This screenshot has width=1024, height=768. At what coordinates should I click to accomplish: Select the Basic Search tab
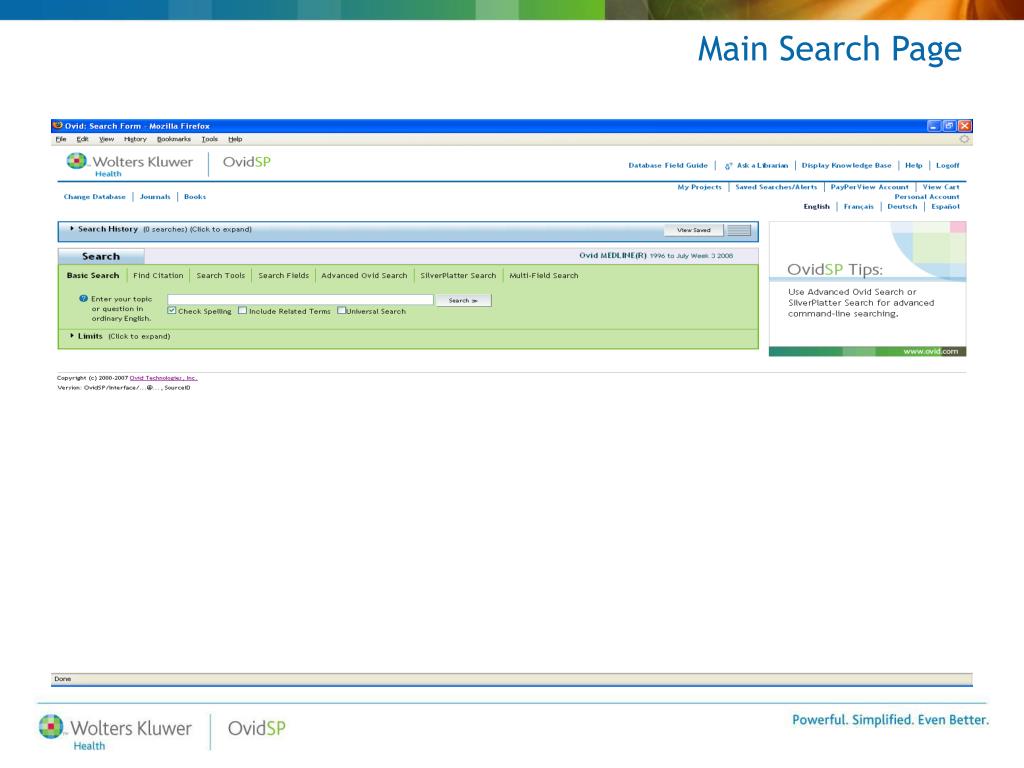coord(93,276)
